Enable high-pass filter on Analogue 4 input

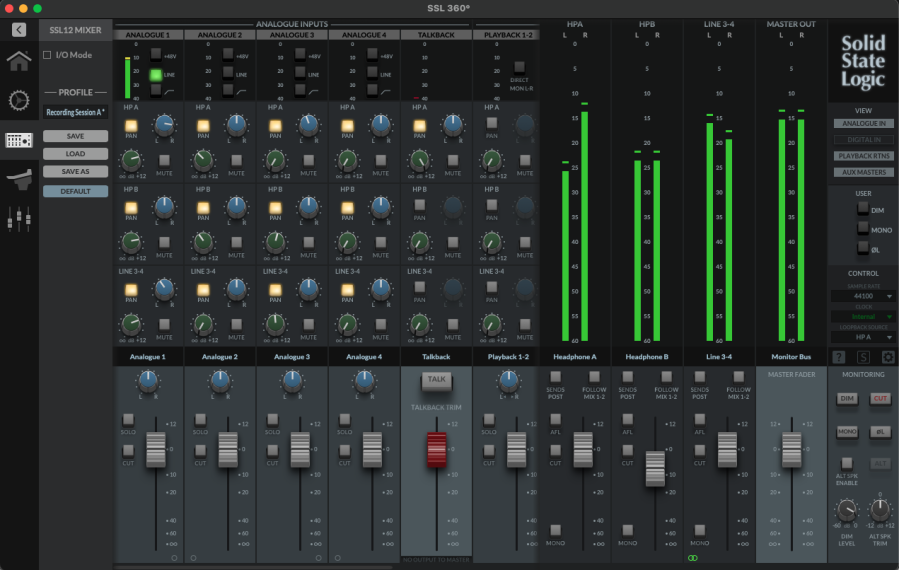pos(373,90)
